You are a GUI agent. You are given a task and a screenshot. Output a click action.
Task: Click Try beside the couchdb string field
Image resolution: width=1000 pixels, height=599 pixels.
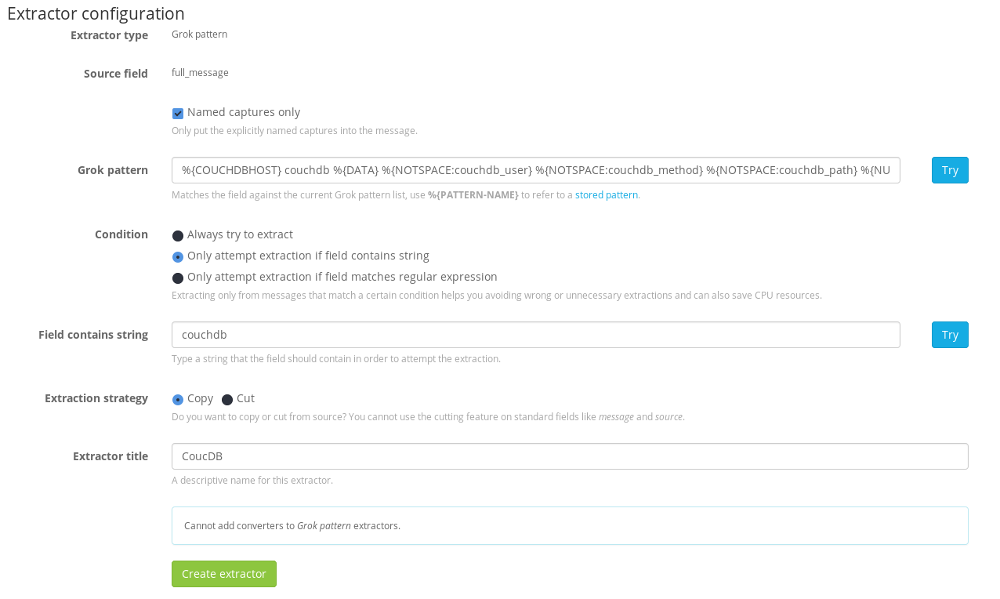[x=949, y=335]
